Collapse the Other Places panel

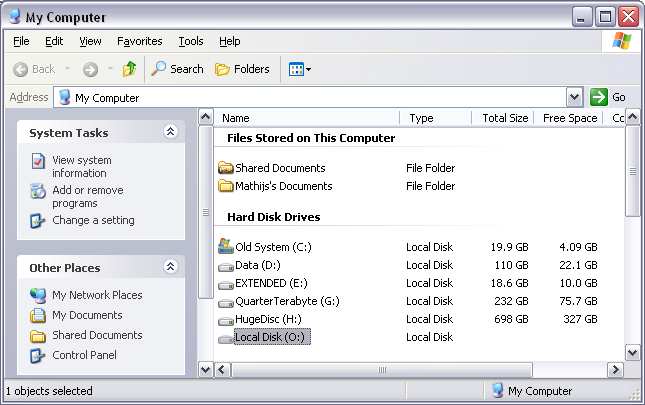click(170, 267)
